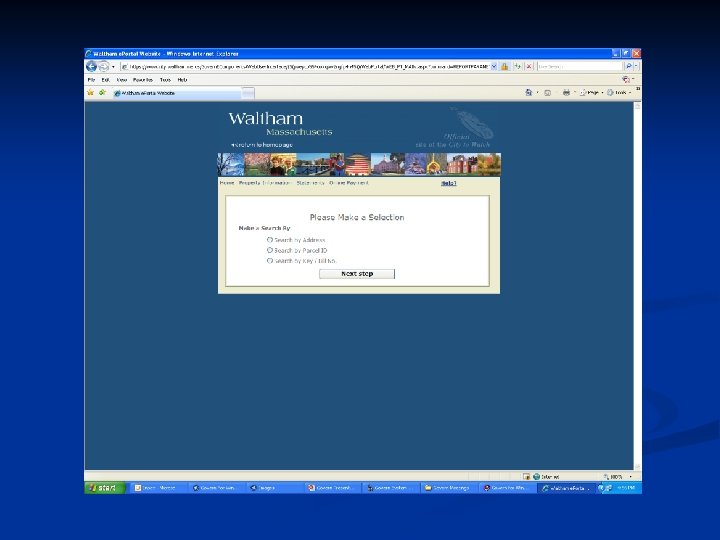This screenshot has height=540, width=720.
Task: Open the Tools menu
Action: (x=165, y=80)
